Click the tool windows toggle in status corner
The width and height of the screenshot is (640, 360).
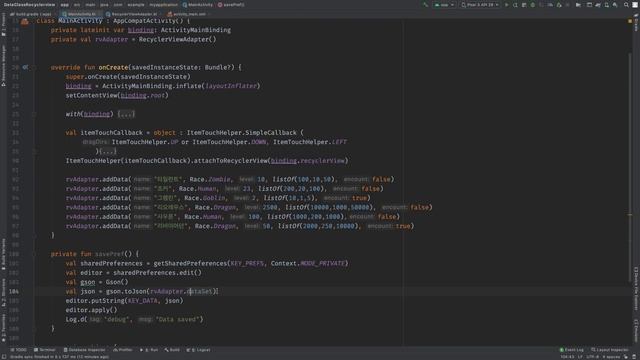click(4, 357)
